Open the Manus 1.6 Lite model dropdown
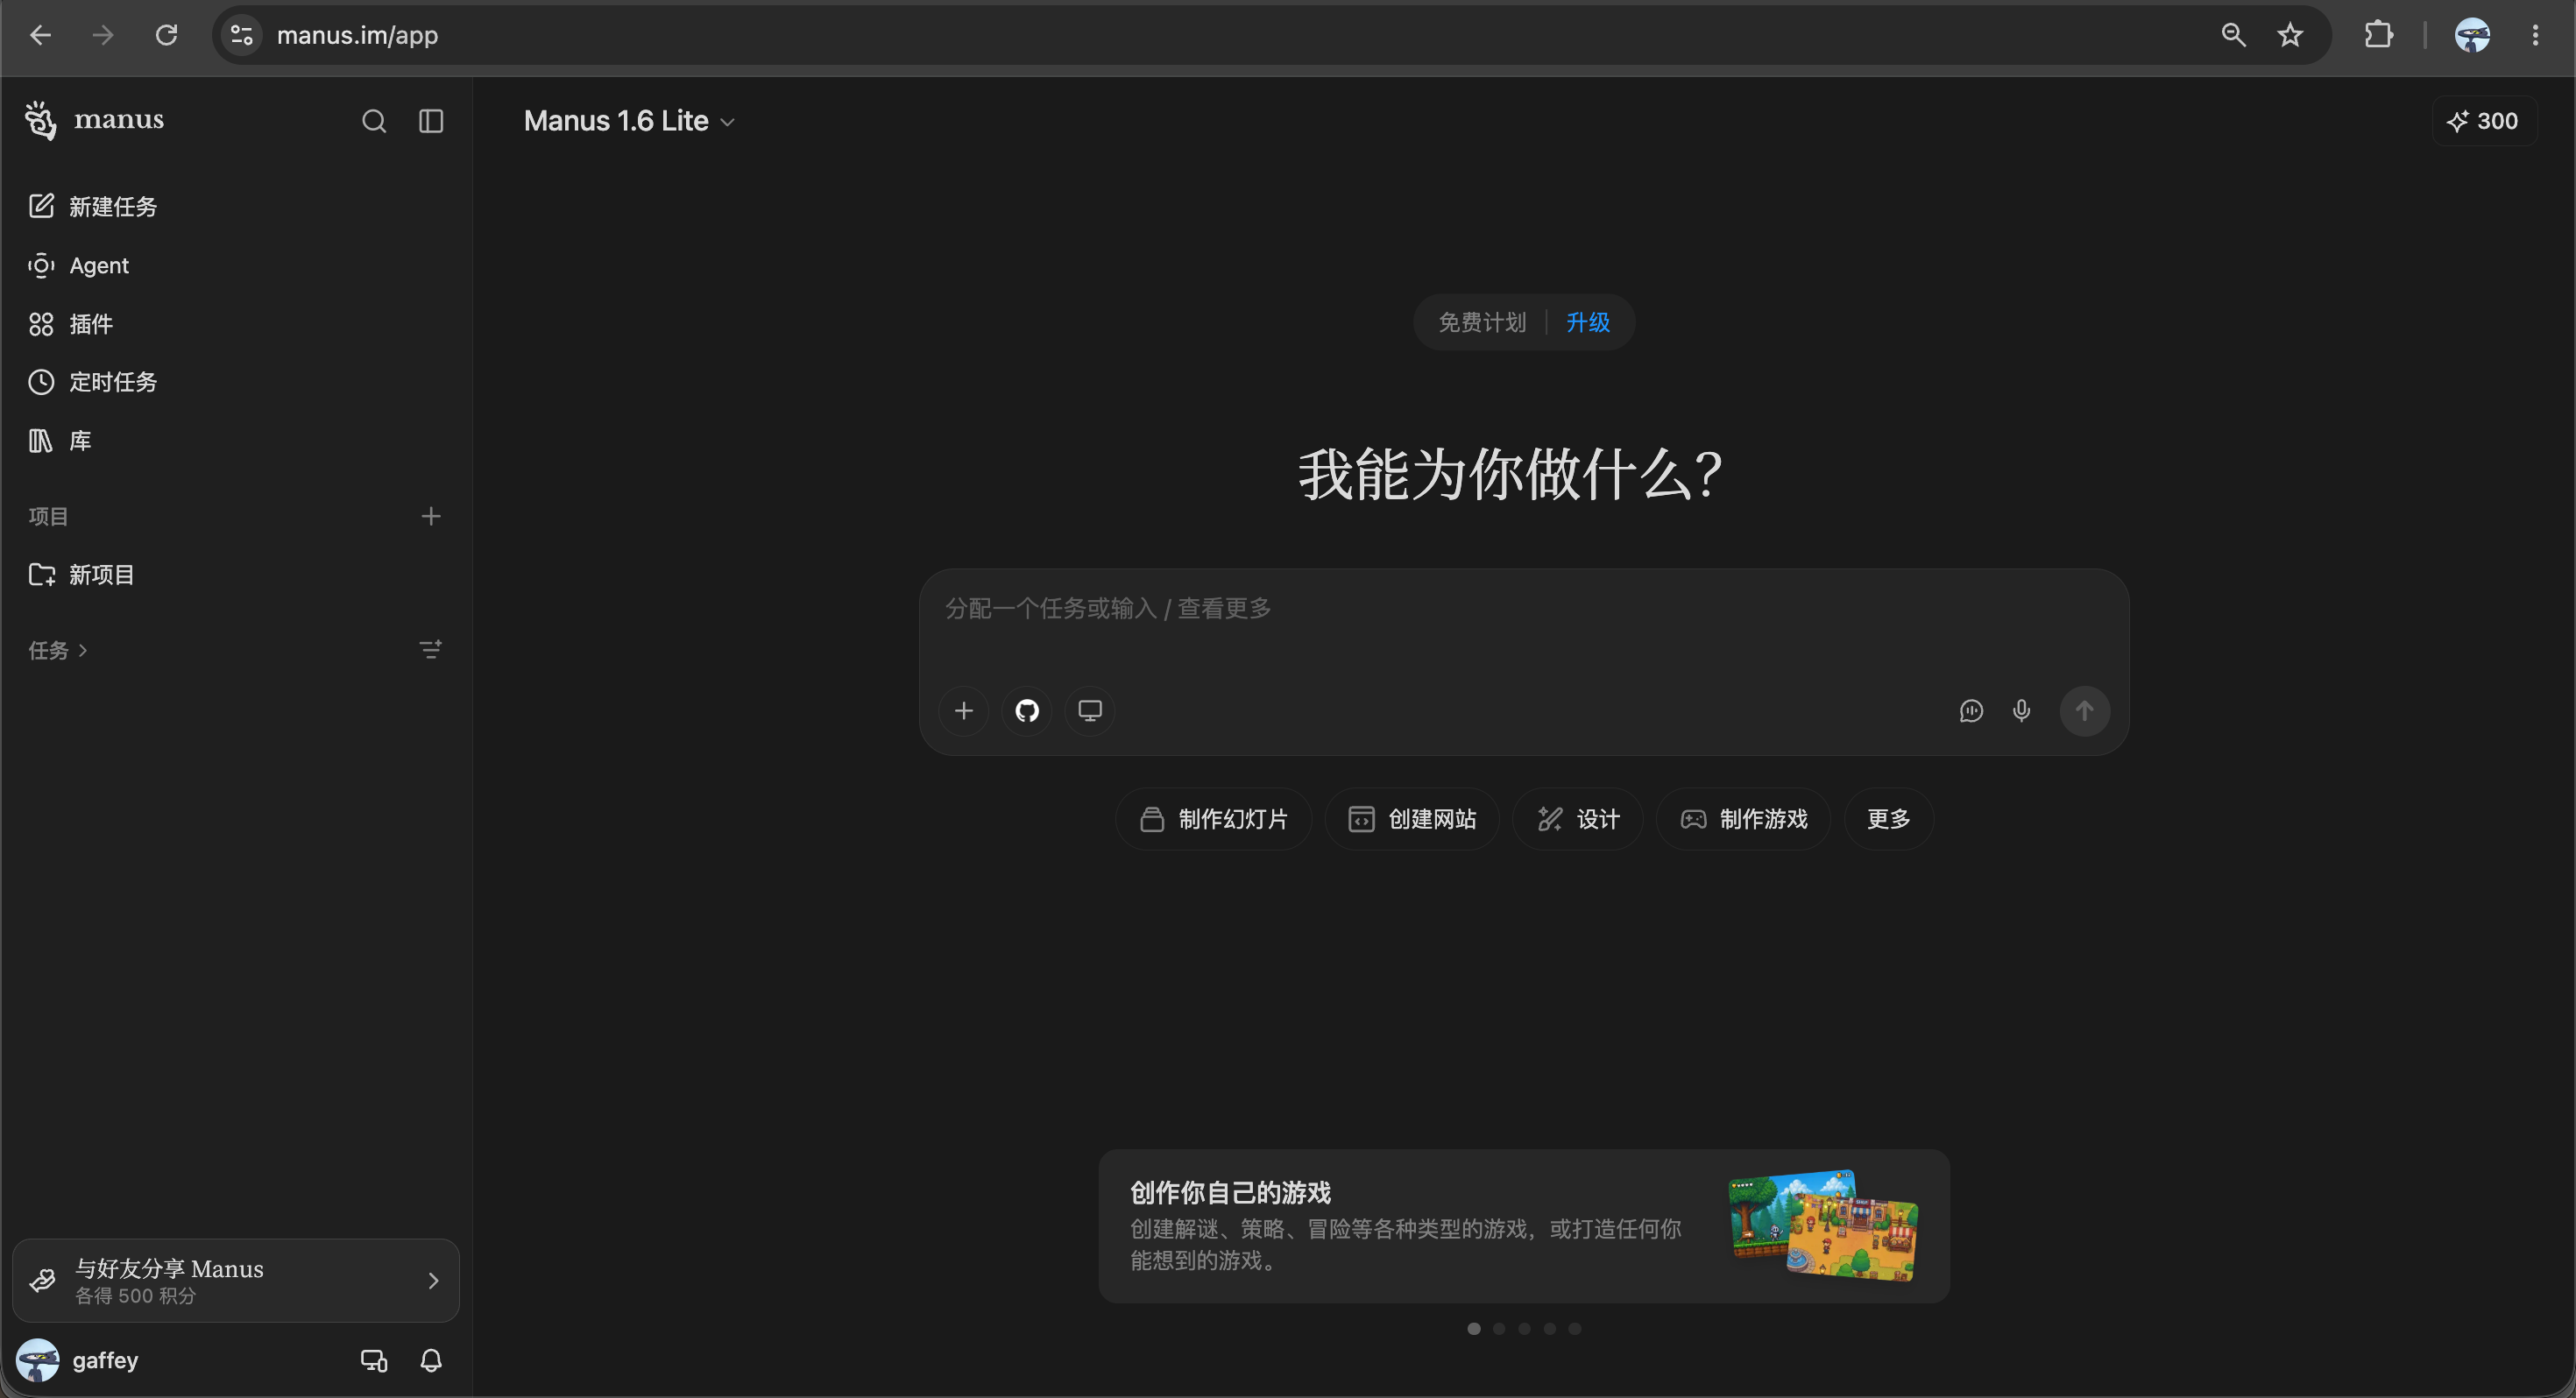Image resolution: width=2576 pixels, height=1398 pixels. coord(630,121)
